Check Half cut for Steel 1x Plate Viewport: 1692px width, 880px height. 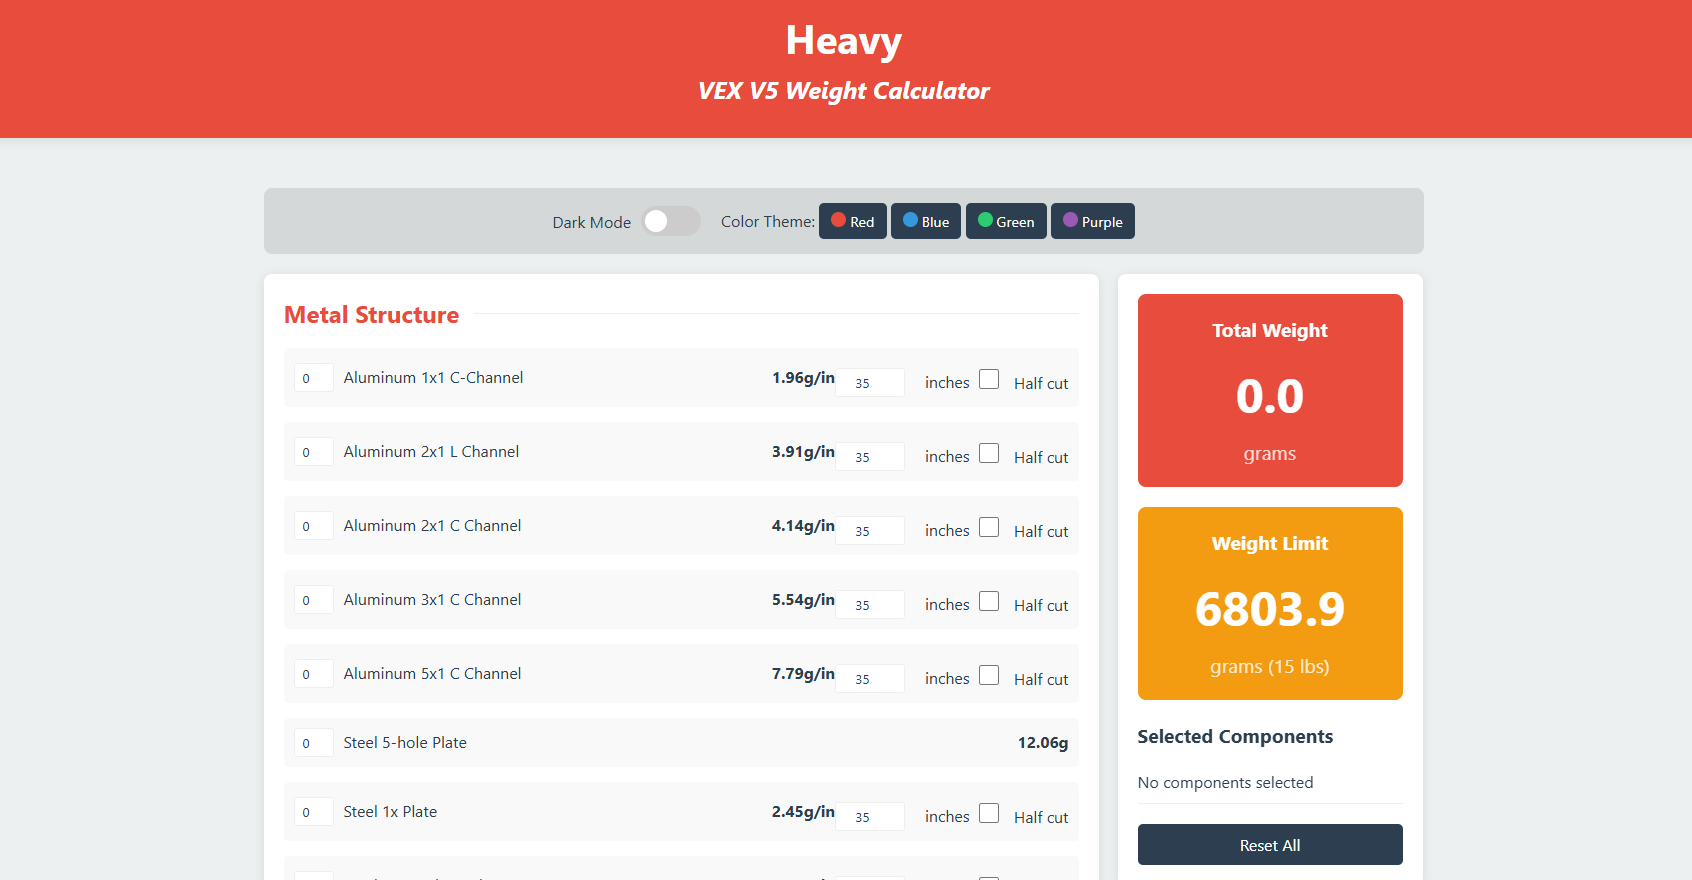989,813
